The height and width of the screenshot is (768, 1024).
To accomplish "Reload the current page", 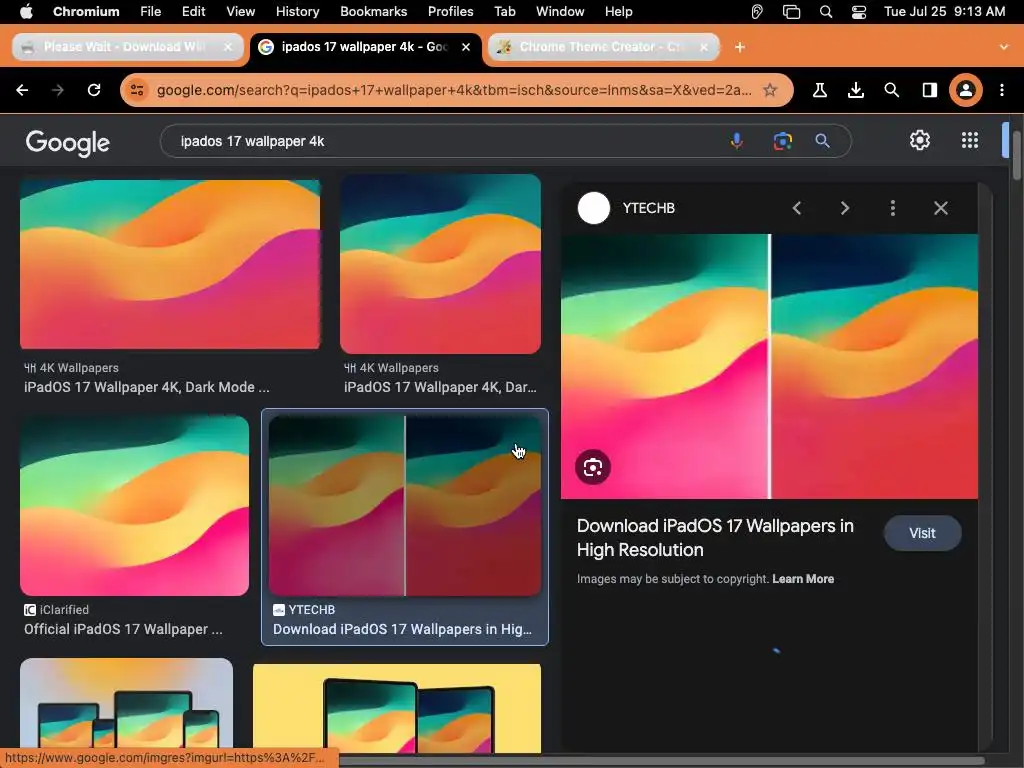I will (x=94, y=90).
